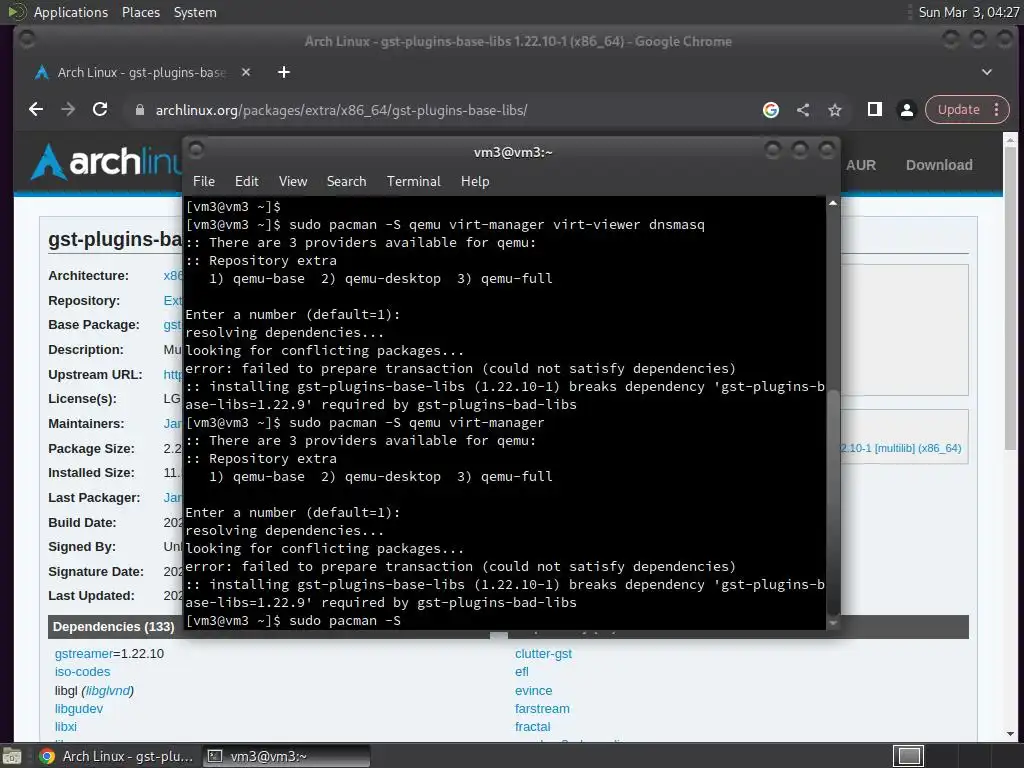The height and width of the screenshot is (768, 1024).
Task: Open the libxi dependency link
Action: [x=66, y=727]
